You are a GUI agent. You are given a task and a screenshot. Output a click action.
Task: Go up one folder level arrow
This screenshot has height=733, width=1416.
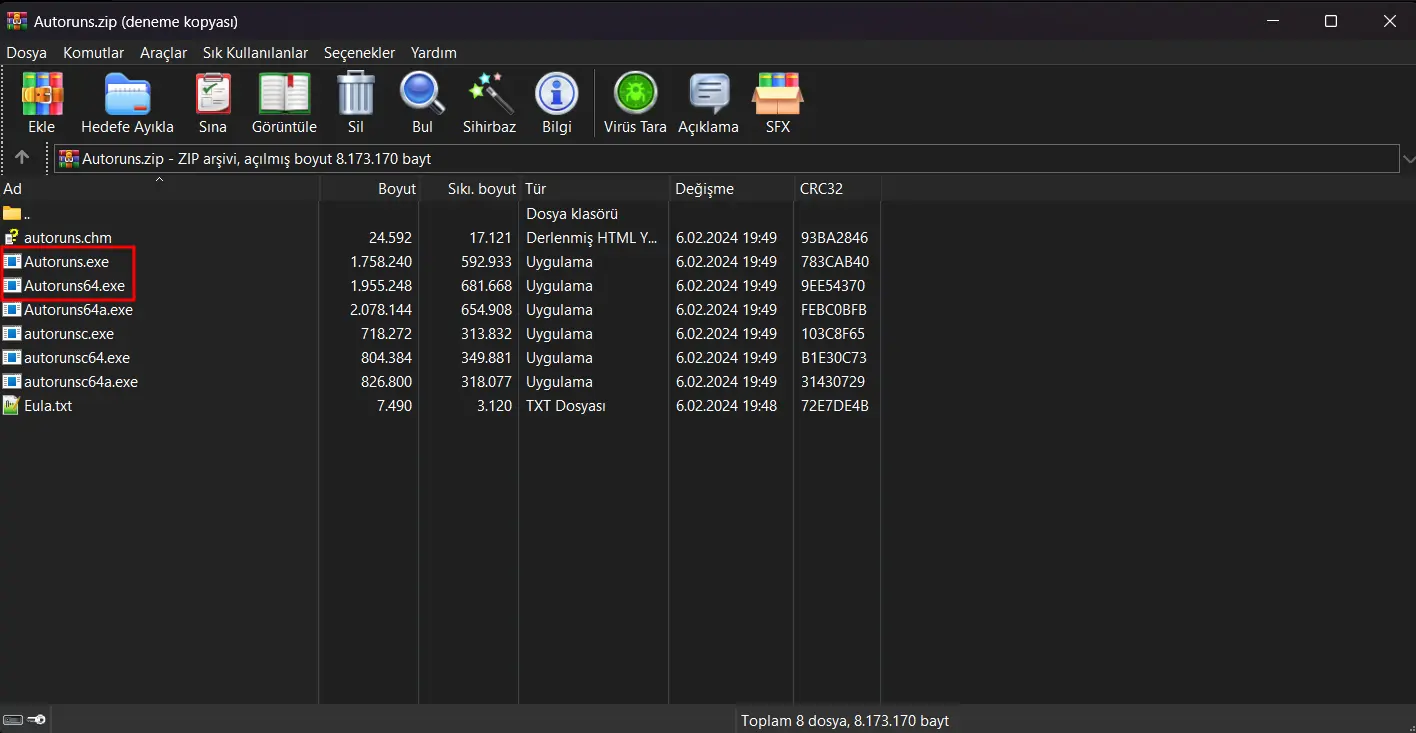[22, 158]
